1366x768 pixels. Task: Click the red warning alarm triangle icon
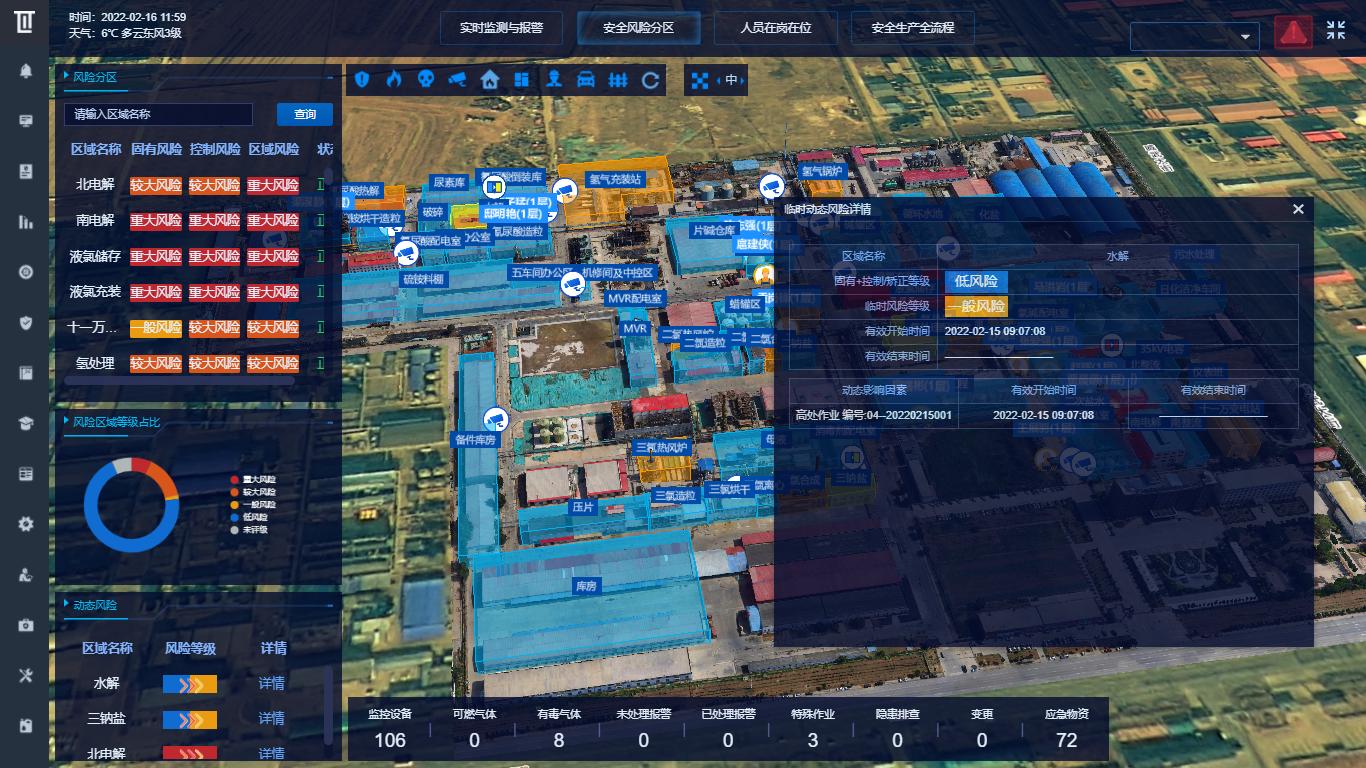click(x=1293, y=32)
